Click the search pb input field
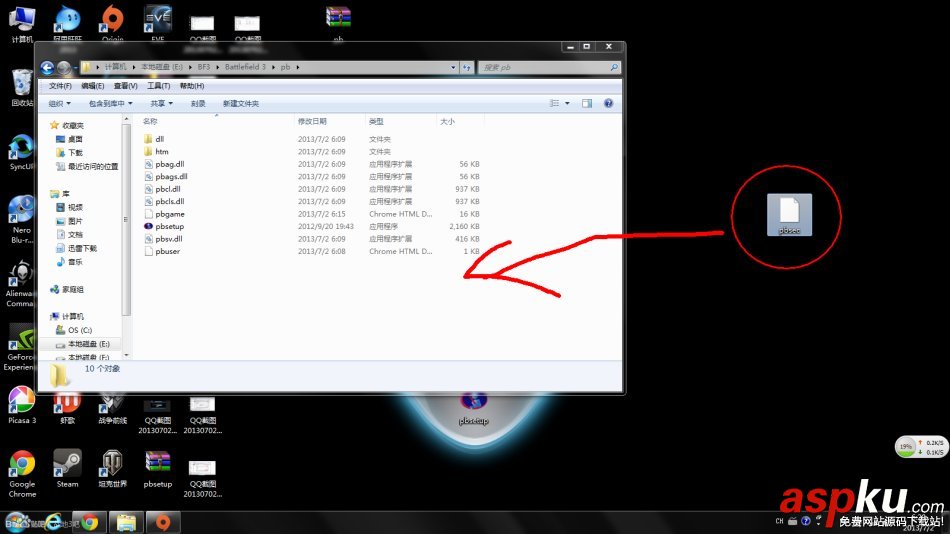Screen dimensions: 950x534 click(549, 67)
